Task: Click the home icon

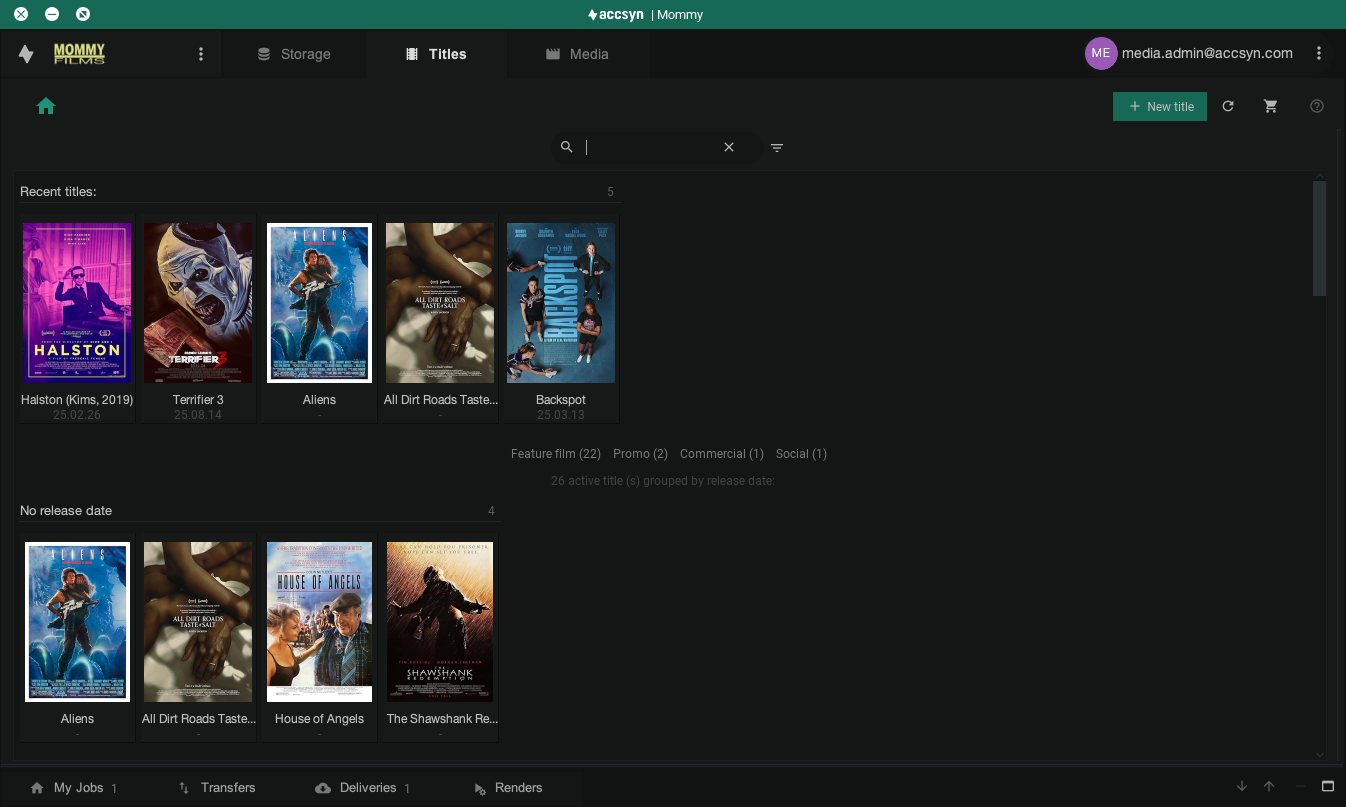Action: click(x=45, y=106)
